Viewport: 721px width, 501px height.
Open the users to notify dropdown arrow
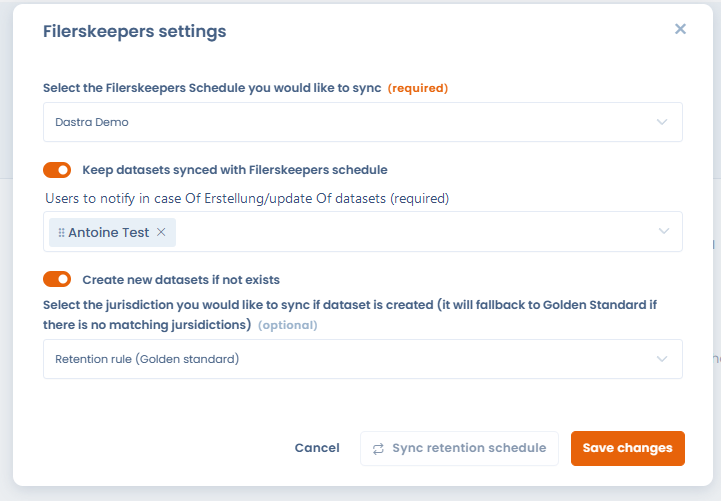(664, 231)
